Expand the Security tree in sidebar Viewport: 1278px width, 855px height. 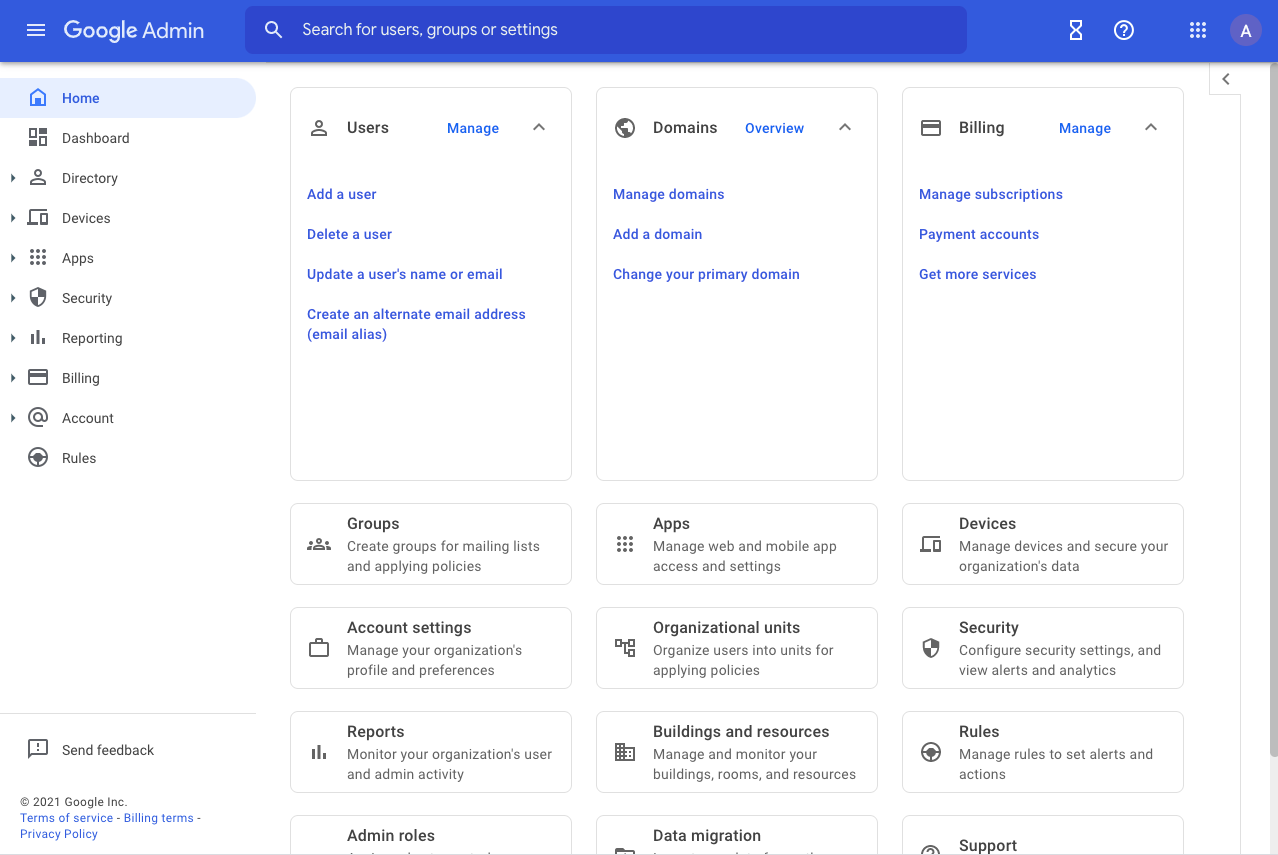click(x=13, y=298)
